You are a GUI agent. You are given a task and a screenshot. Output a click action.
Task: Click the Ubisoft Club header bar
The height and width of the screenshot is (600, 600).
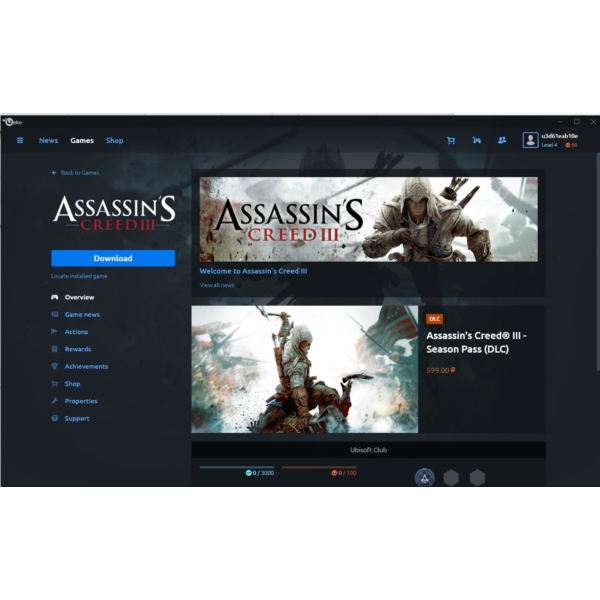[368, 450]
